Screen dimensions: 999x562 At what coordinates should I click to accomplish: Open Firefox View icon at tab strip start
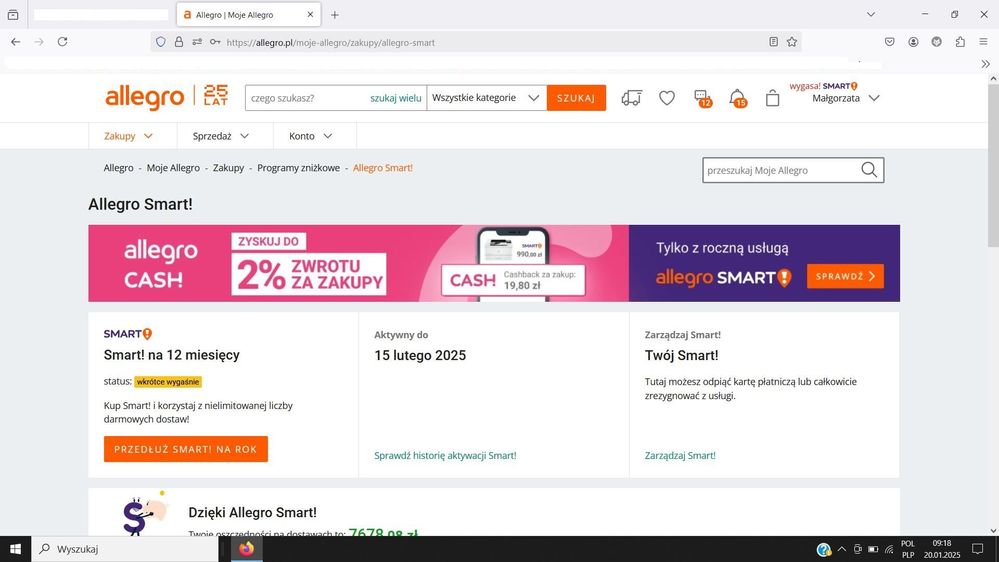click(x=13, y=15)
